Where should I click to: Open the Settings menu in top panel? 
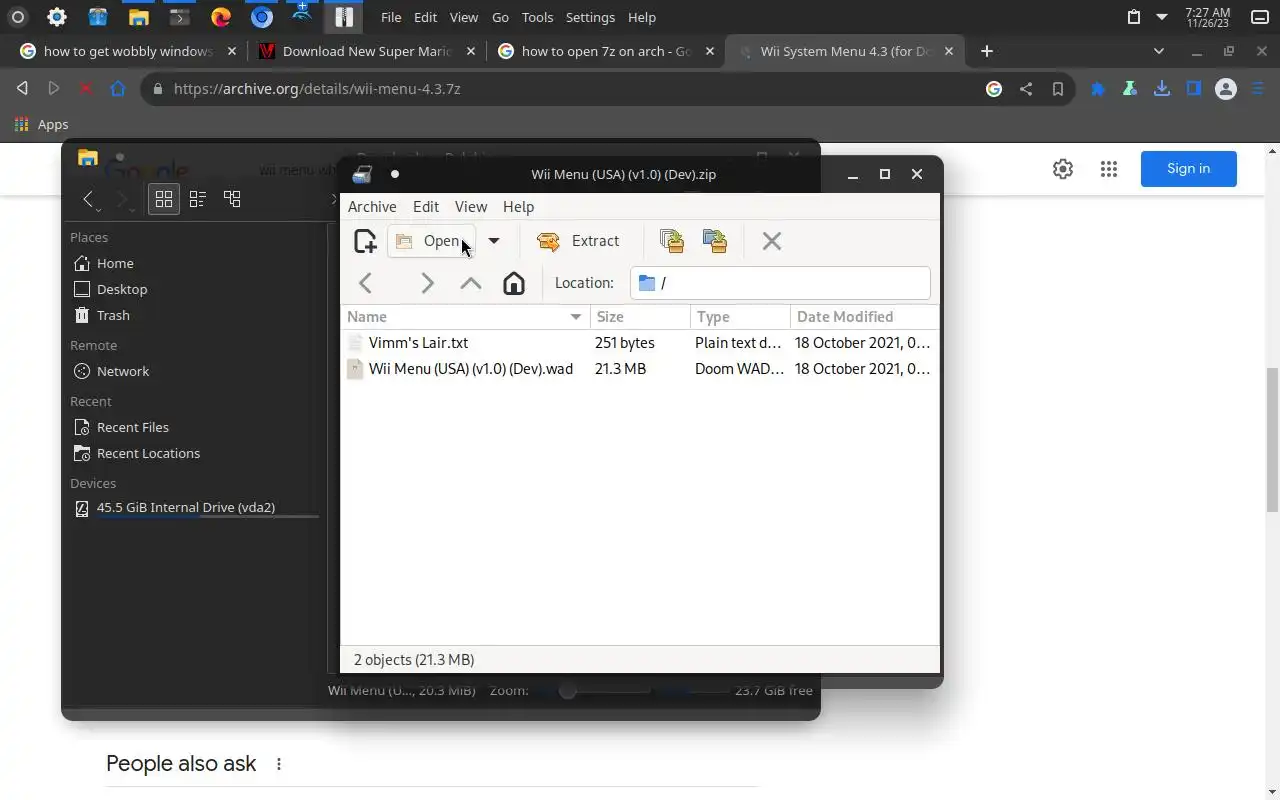pyautogui.click(x=590, y=17)
